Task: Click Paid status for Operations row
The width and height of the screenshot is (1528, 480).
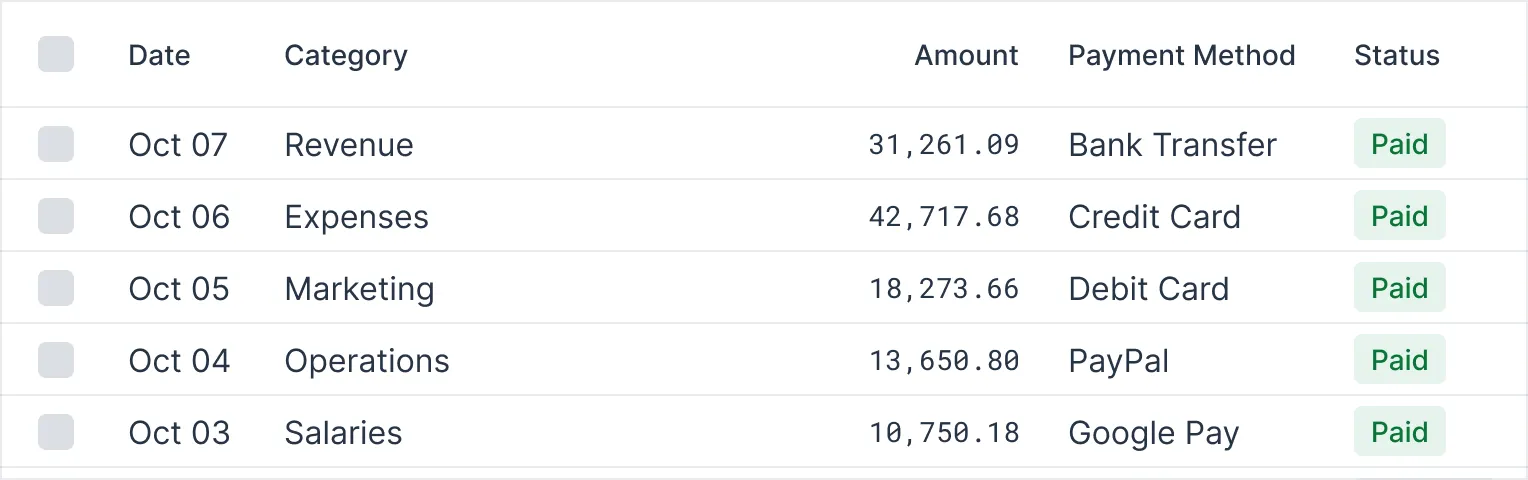Action: tap(1399, 360)
